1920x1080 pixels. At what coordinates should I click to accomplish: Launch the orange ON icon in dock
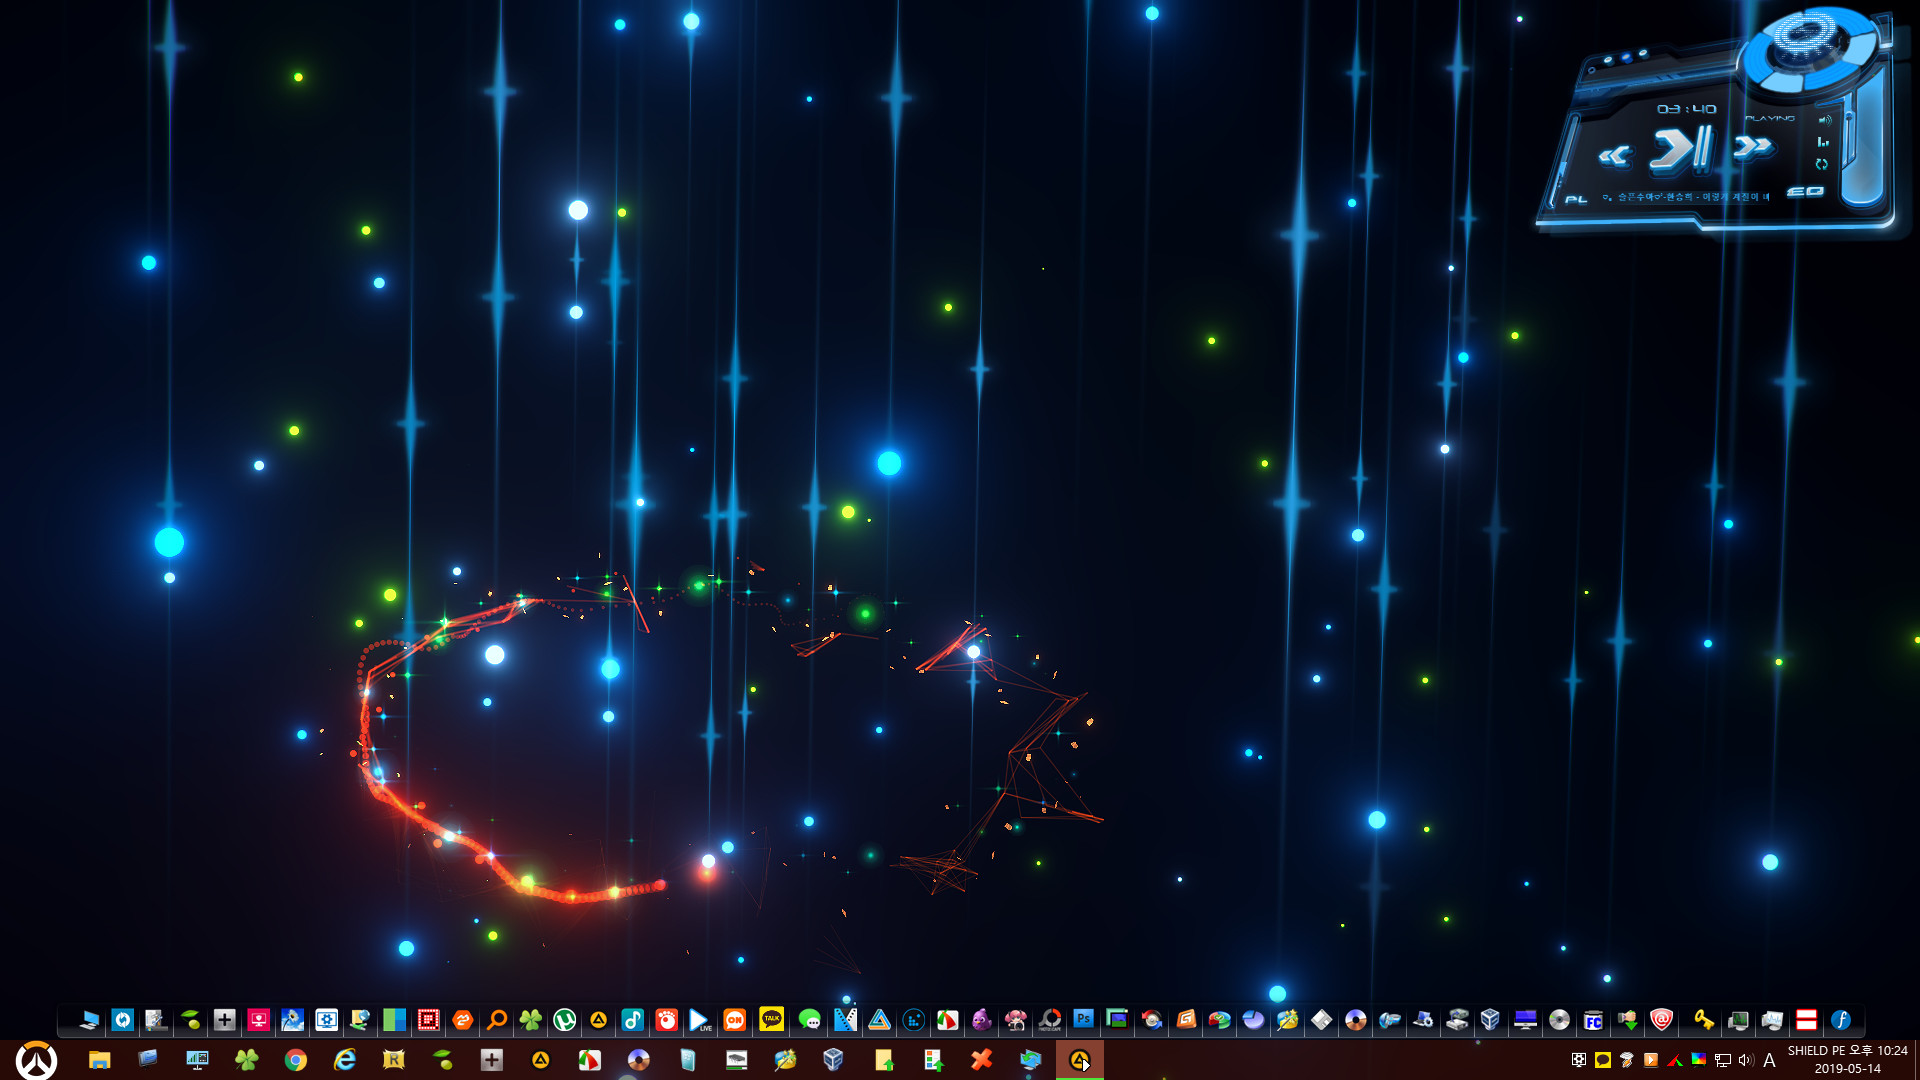(734, 1020)
